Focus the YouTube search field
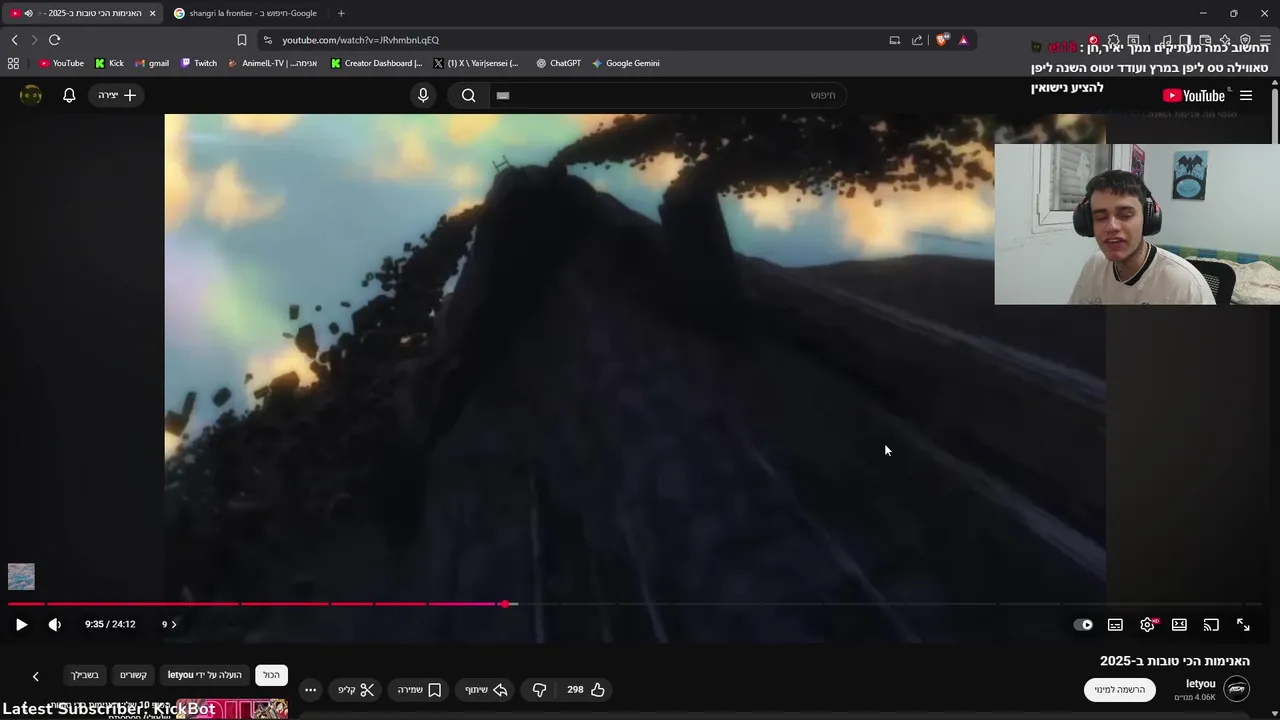The image size is (1280, 720). tap(668, 95)
